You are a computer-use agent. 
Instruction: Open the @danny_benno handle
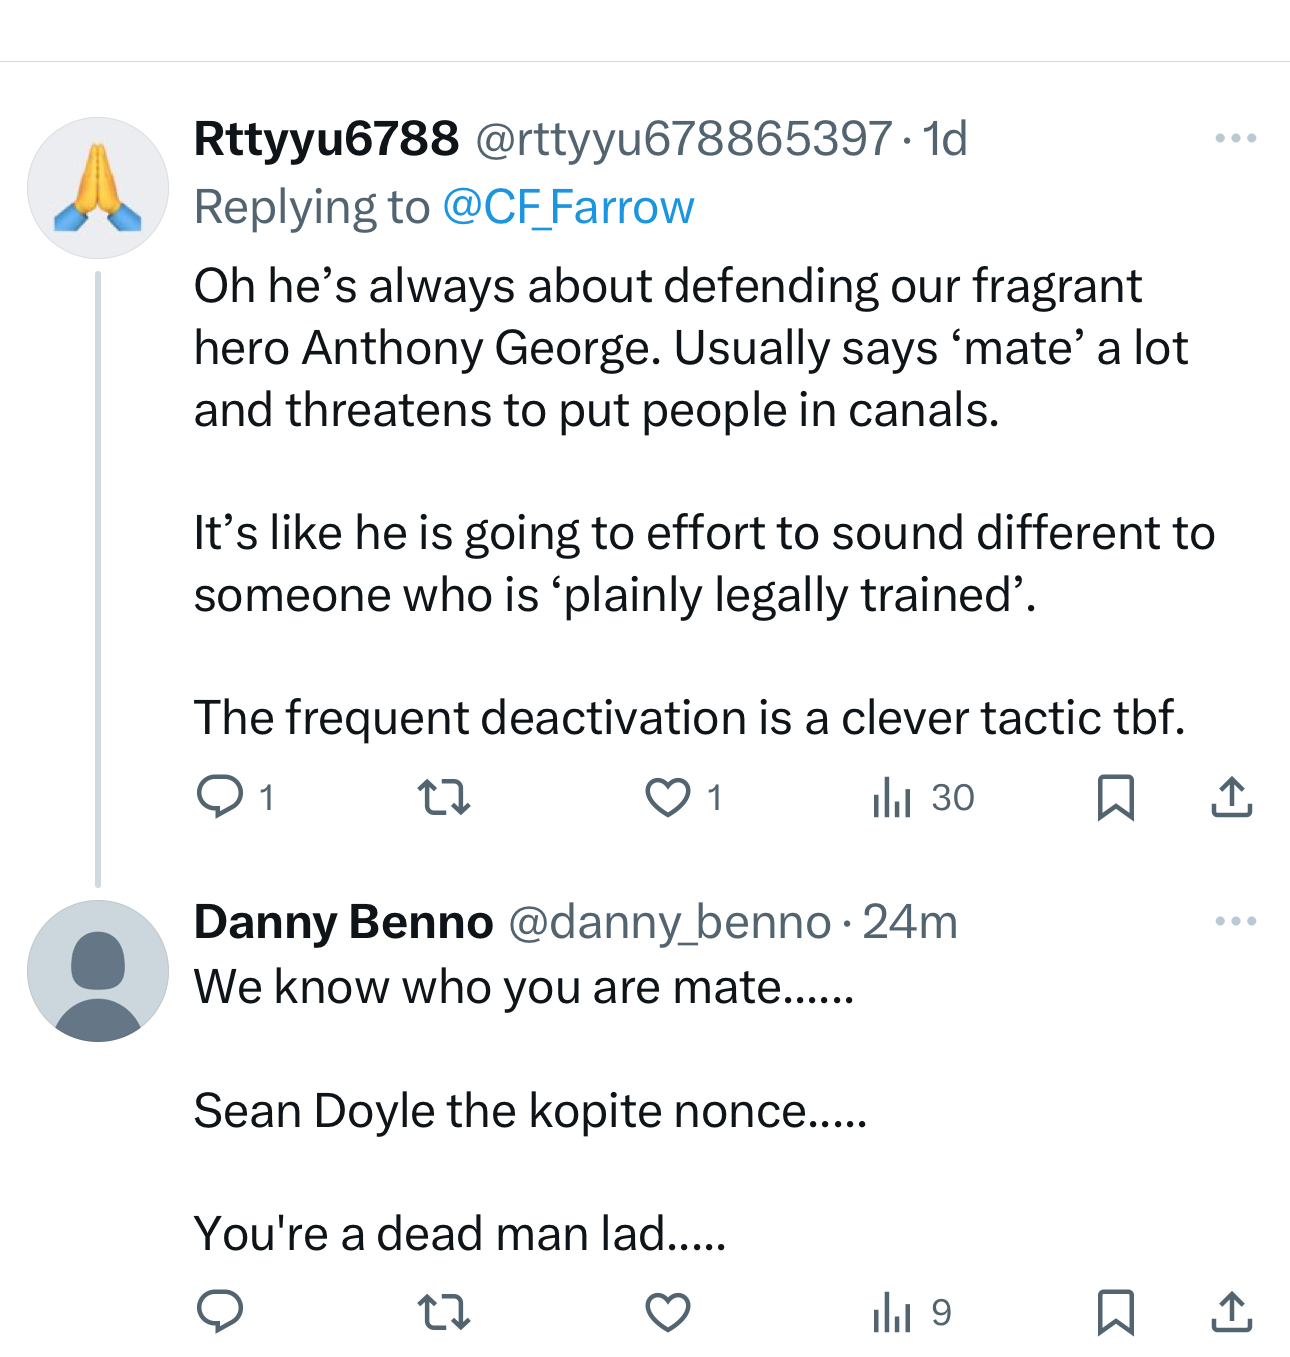tap(669, 922)
